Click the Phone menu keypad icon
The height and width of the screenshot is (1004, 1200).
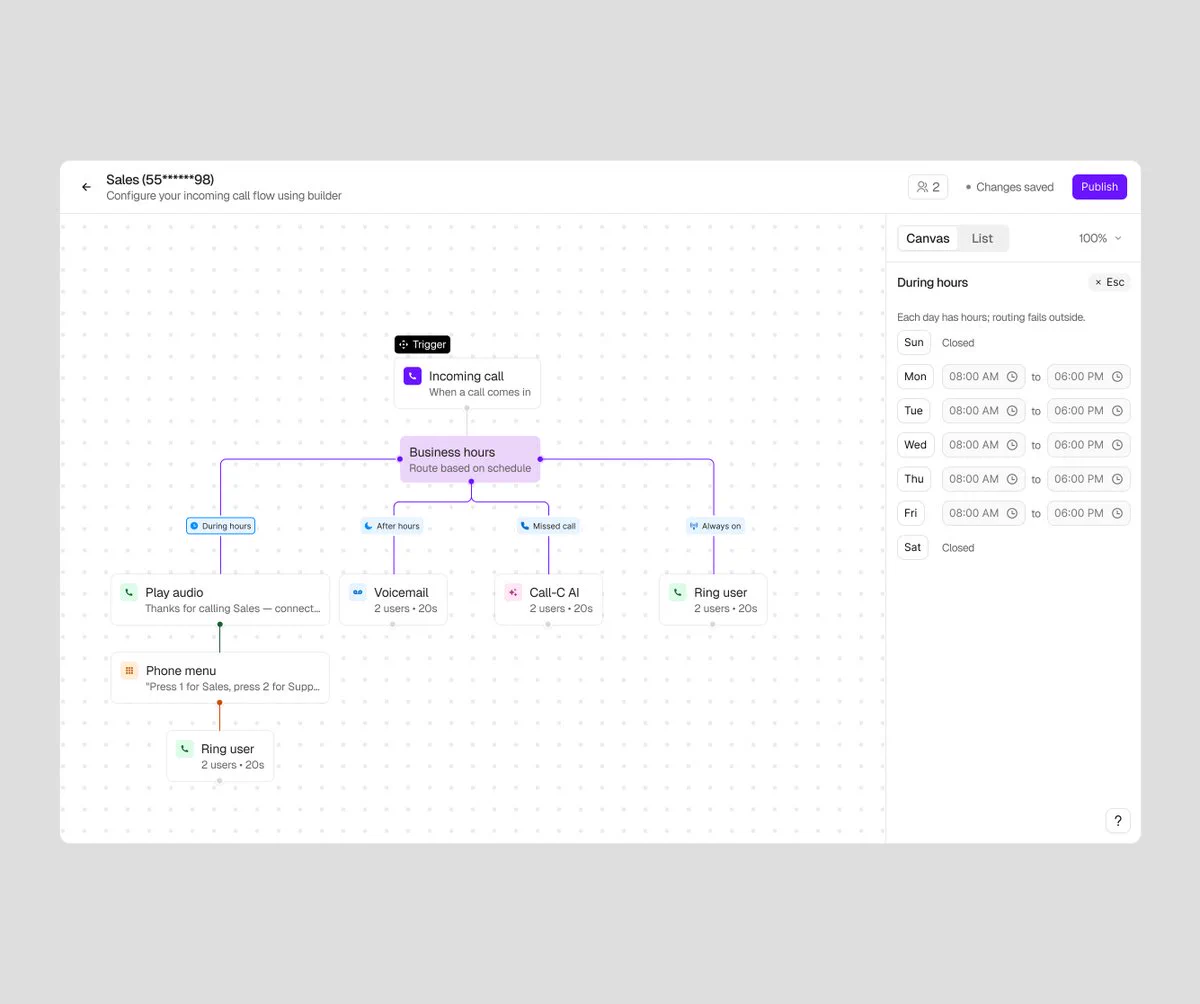coord(129,670)
